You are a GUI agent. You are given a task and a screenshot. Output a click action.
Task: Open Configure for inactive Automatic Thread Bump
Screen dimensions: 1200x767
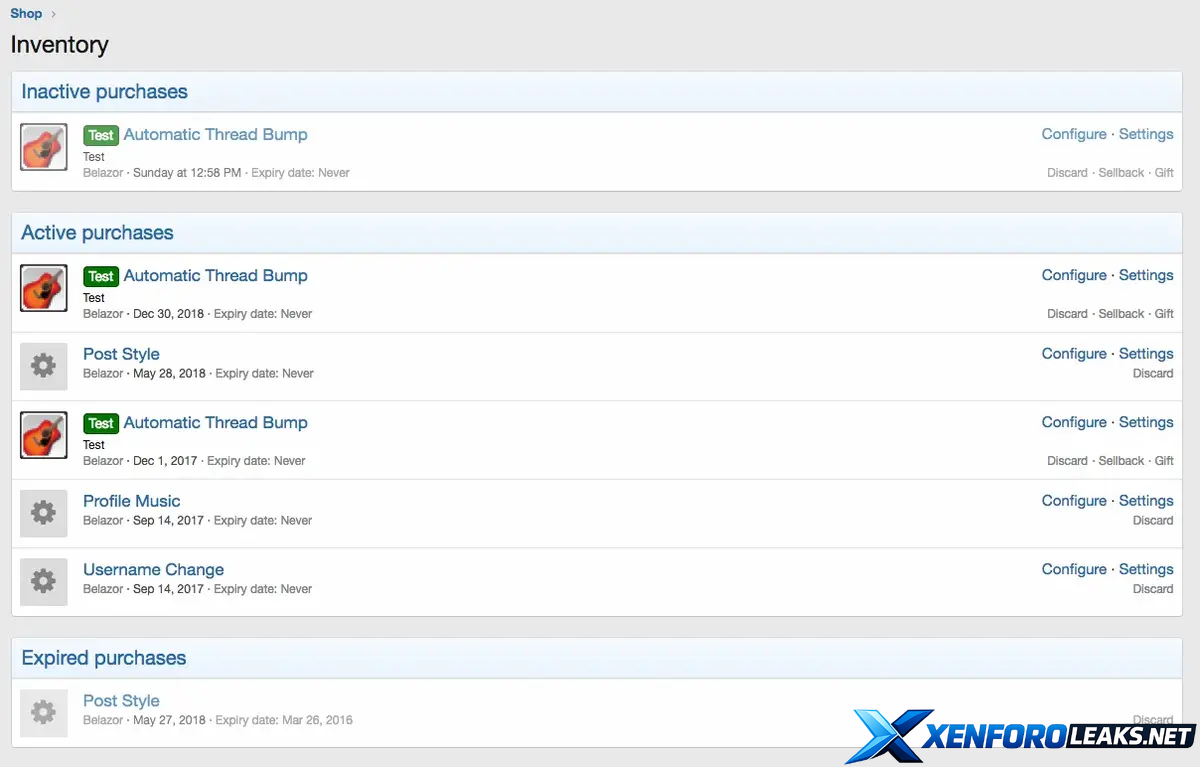(1074, 134)
